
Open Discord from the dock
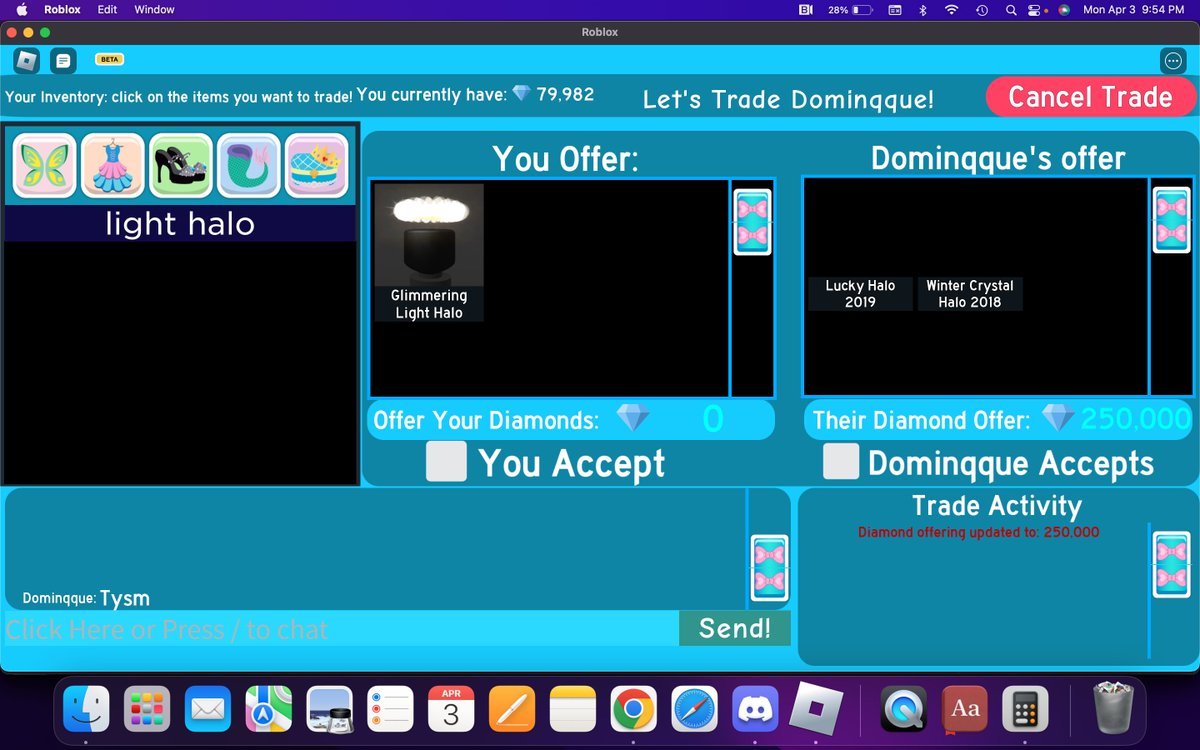(x=756, y=709)
